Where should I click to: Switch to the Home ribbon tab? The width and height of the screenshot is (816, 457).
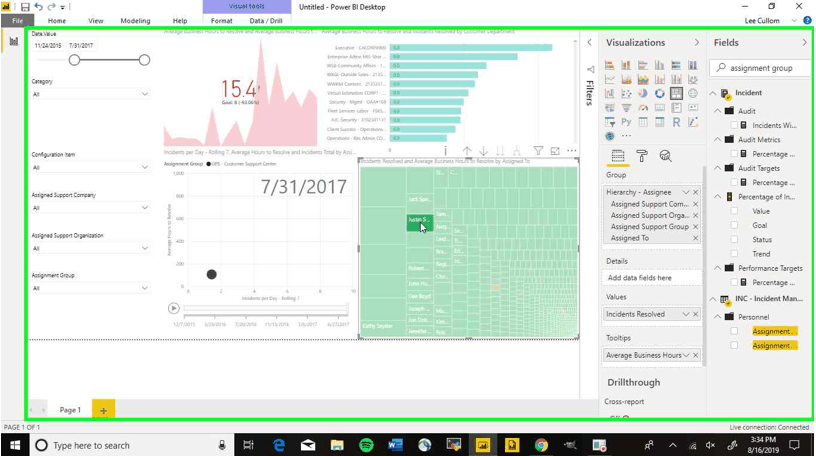click(x=57, y=21)
